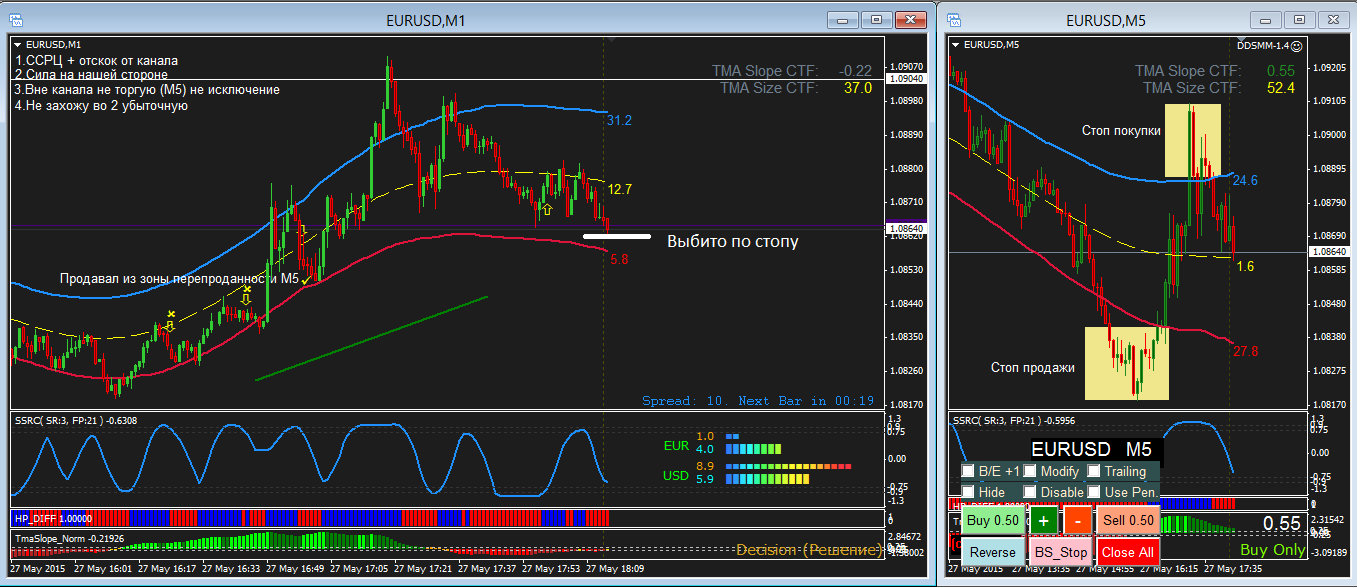
Task: Click rule '4.Не захожу во 2 убыточную'
Action: coord(101,104)
